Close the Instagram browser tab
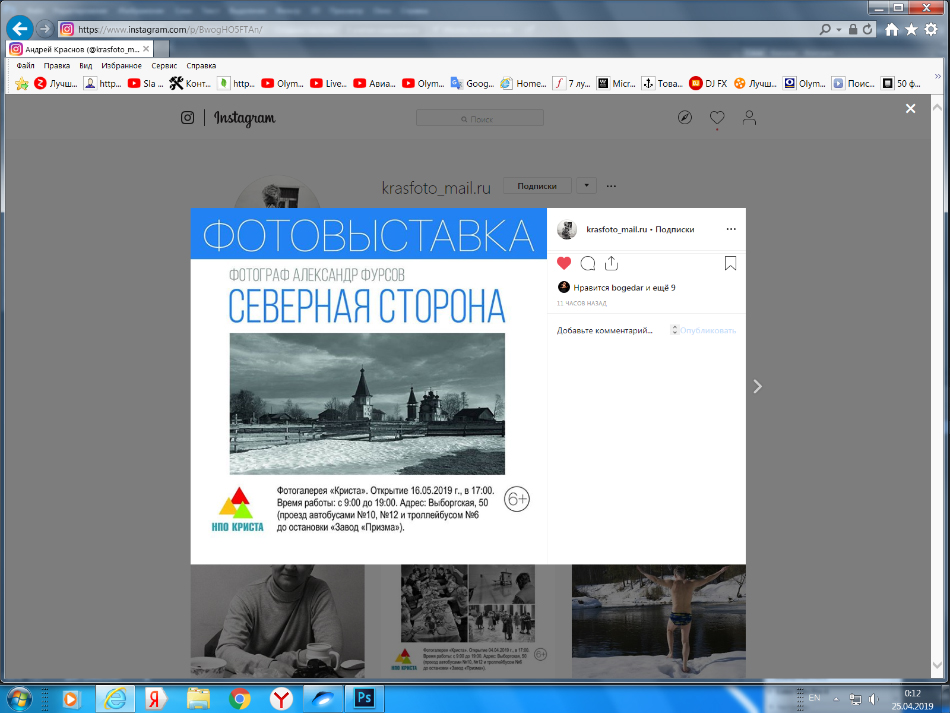The width and height of the screenshot is (950, 713). tap(146, 49)
